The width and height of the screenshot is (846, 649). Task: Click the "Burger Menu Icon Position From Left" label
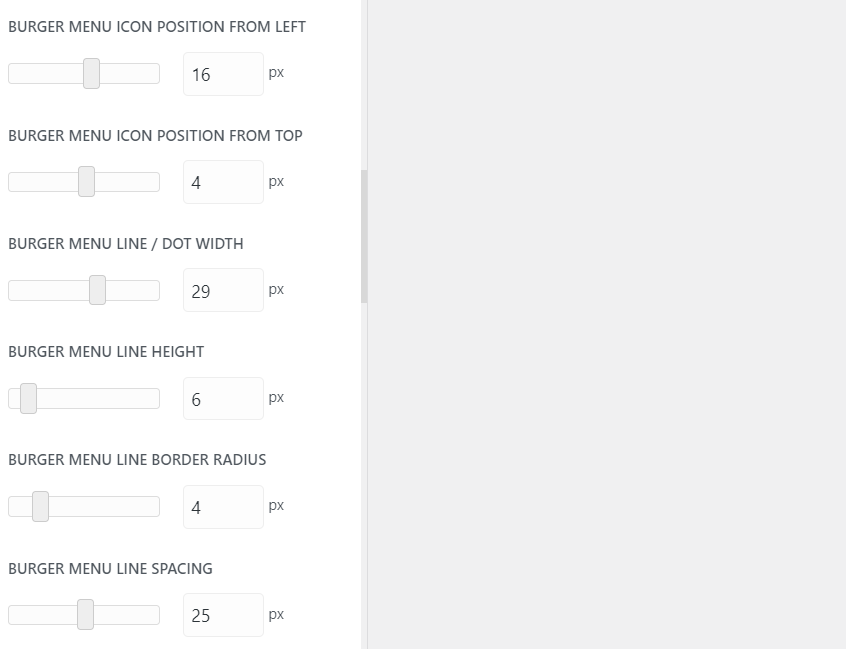coord(157,27)
